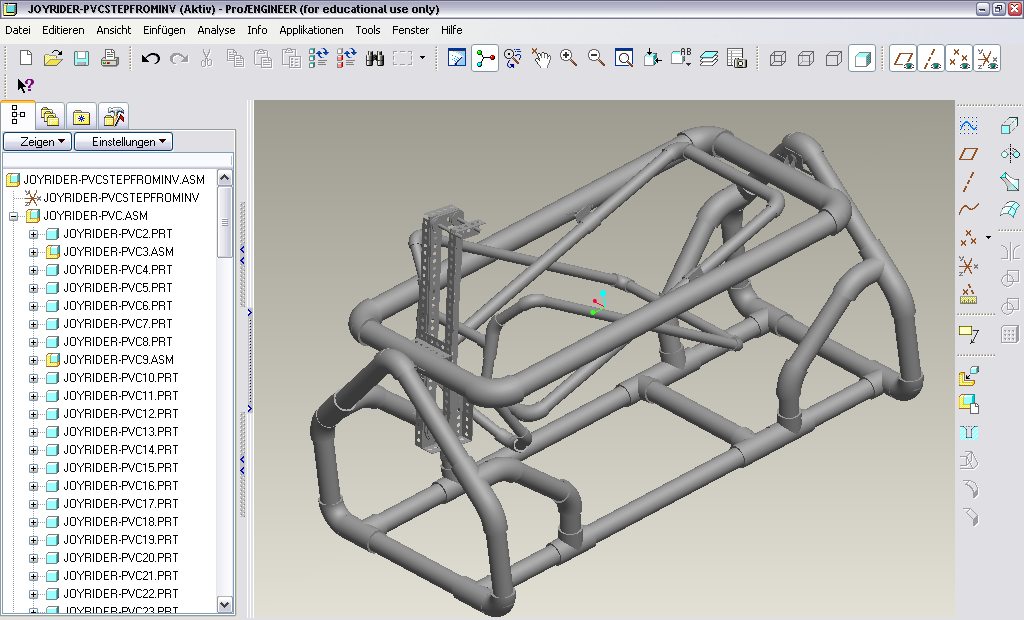This screenshot has width=1024, height=620.
Task: Click the Zoom In magnifier icon
Action: 569,58
